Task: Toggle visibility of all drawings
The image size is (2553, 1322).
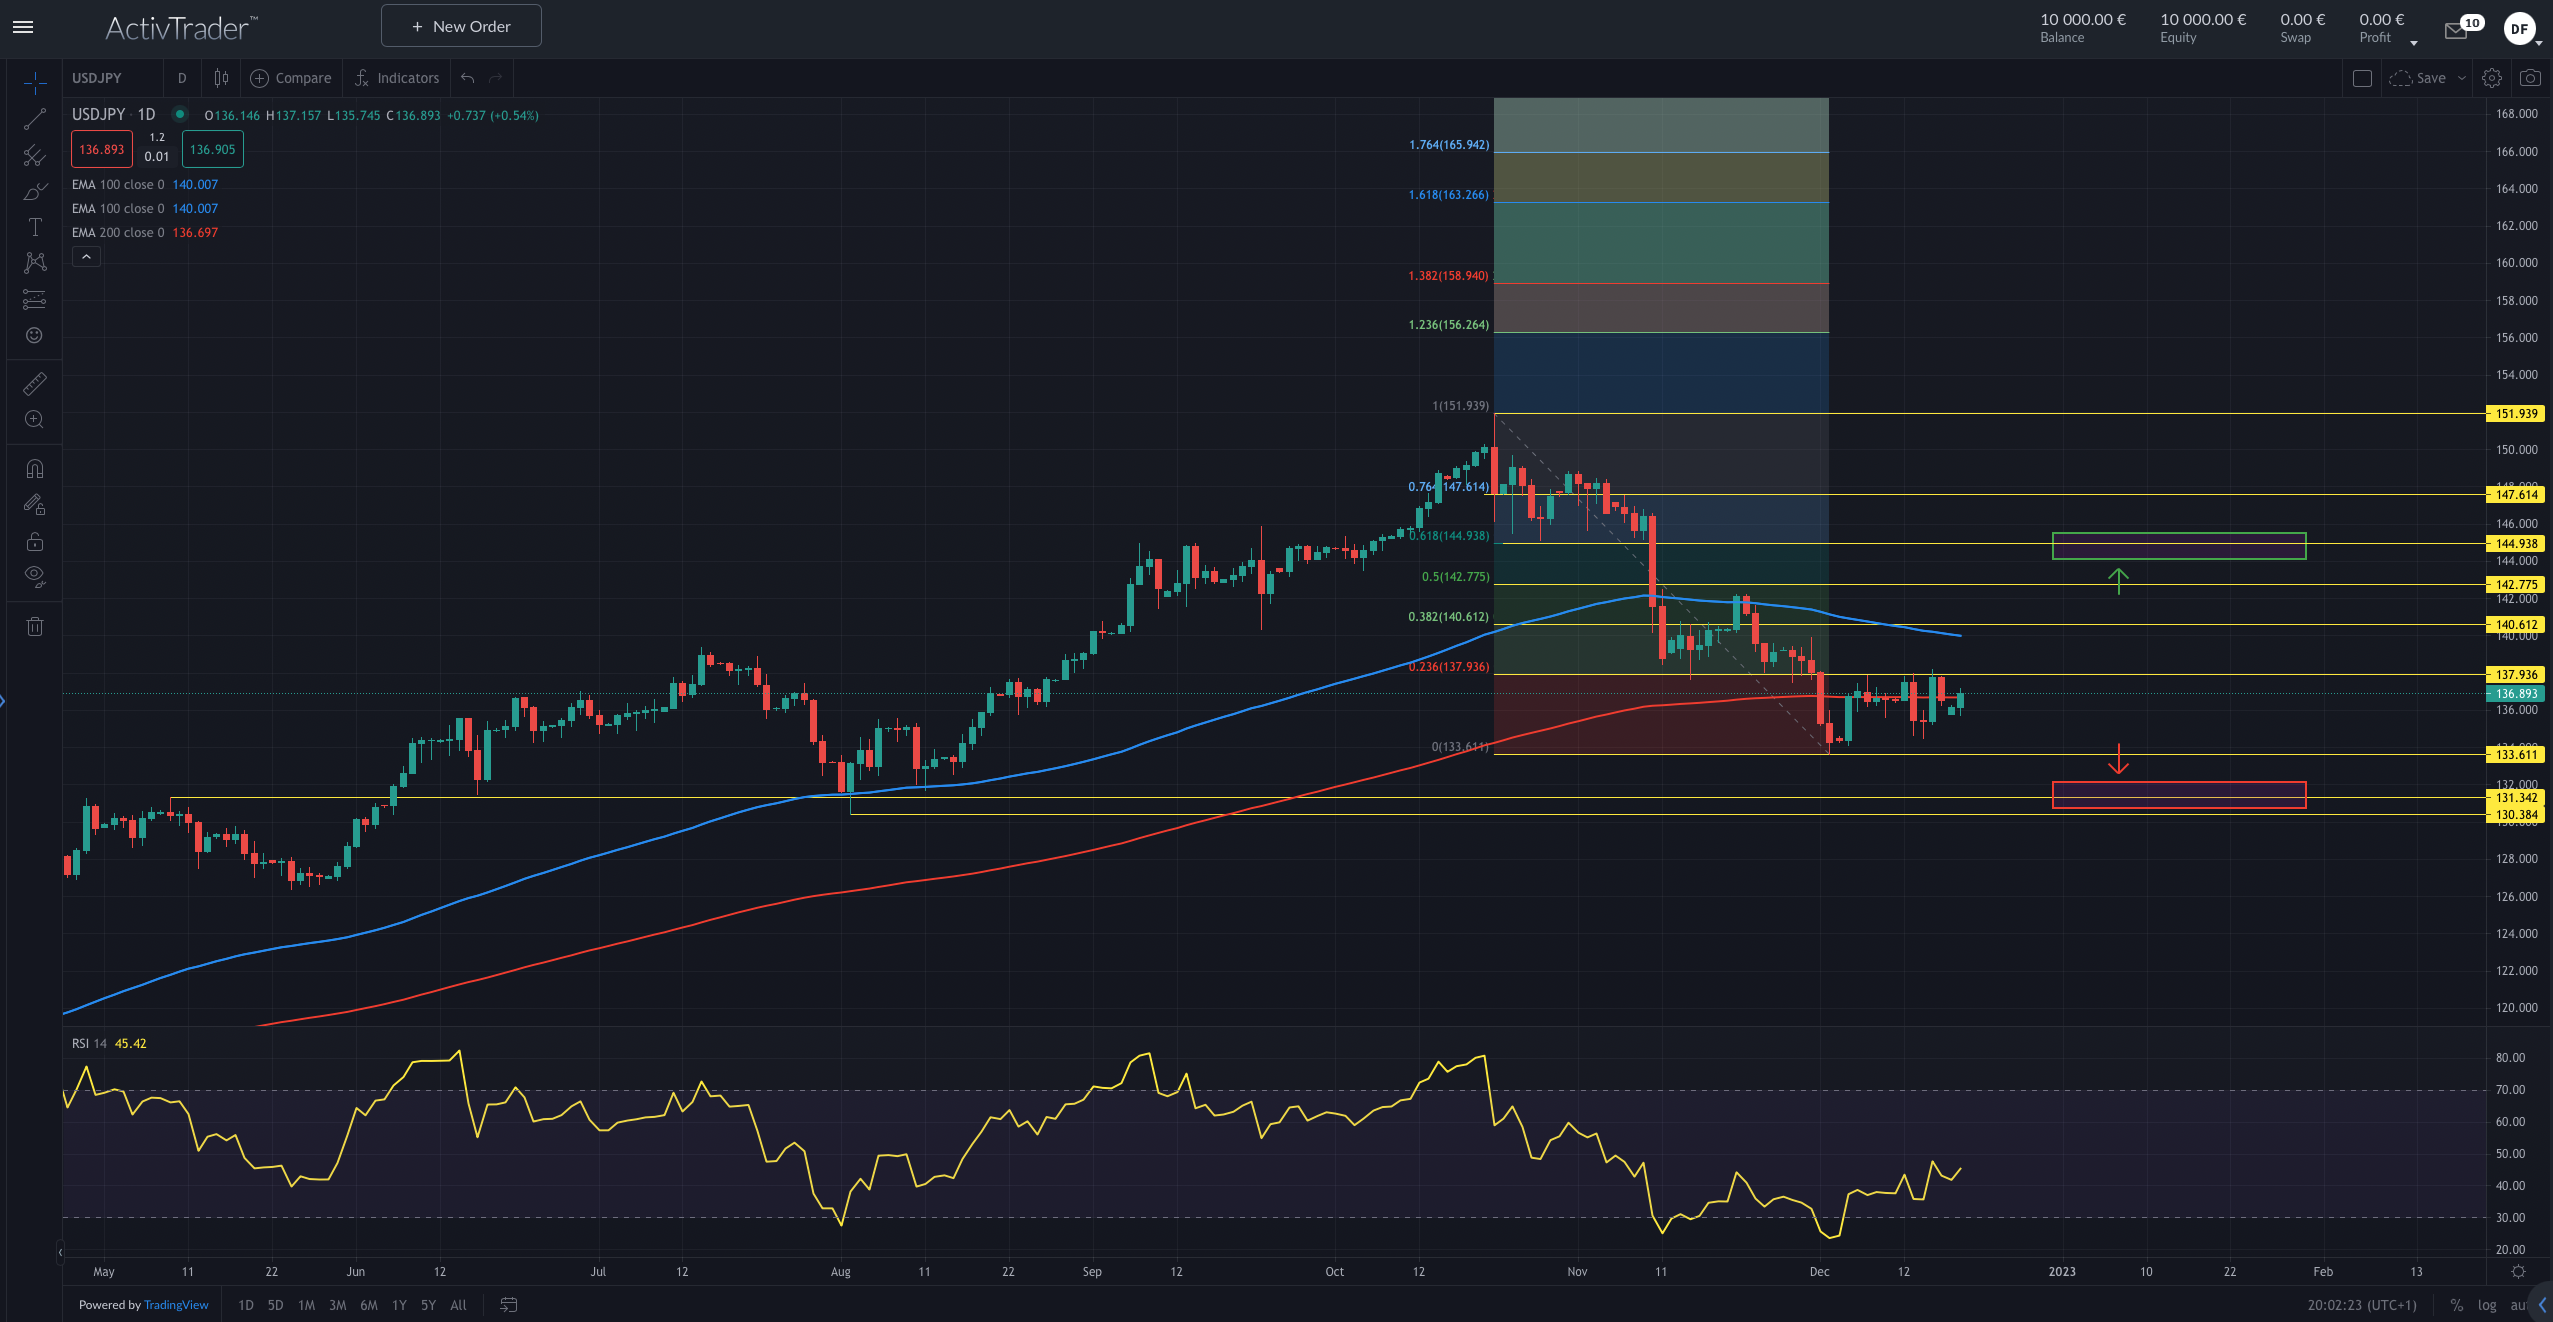Action: [33, 575]
